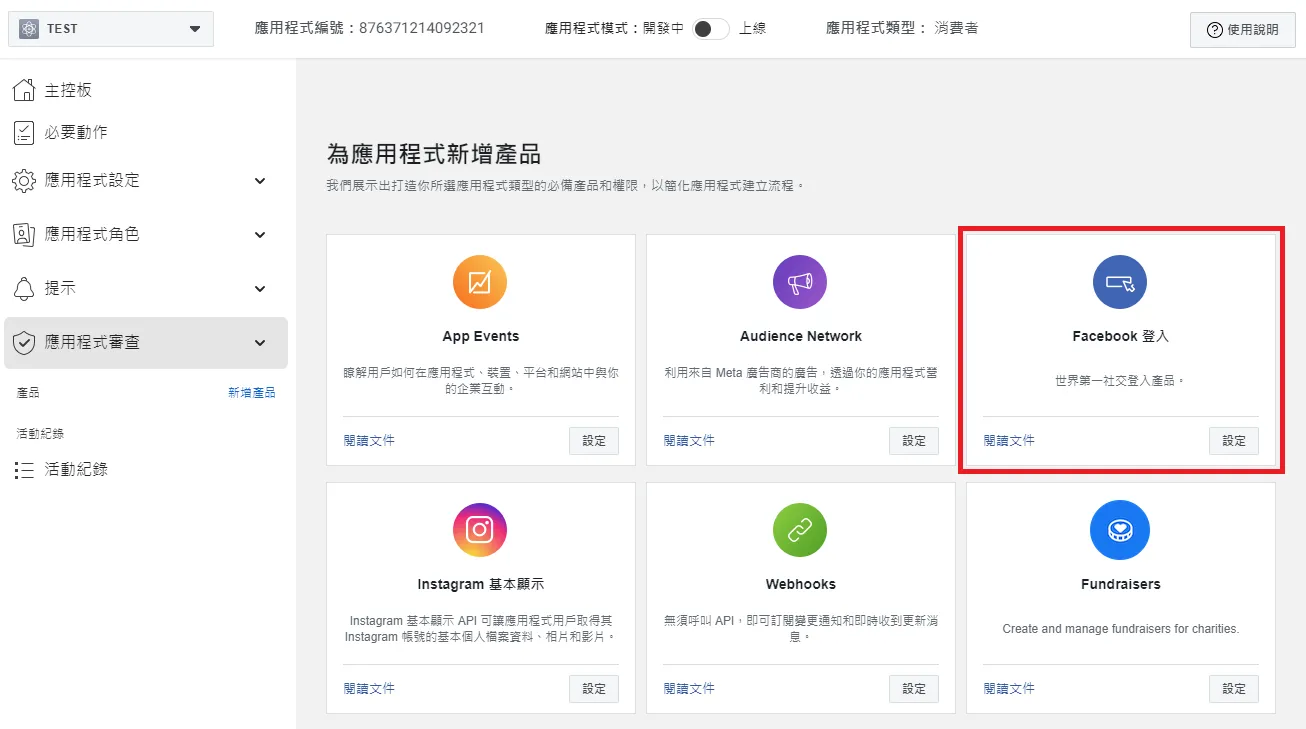Select 應用程式角色 sidebar item
The width and height of the screenshot is (1306, 729).
tap(146, 235)
